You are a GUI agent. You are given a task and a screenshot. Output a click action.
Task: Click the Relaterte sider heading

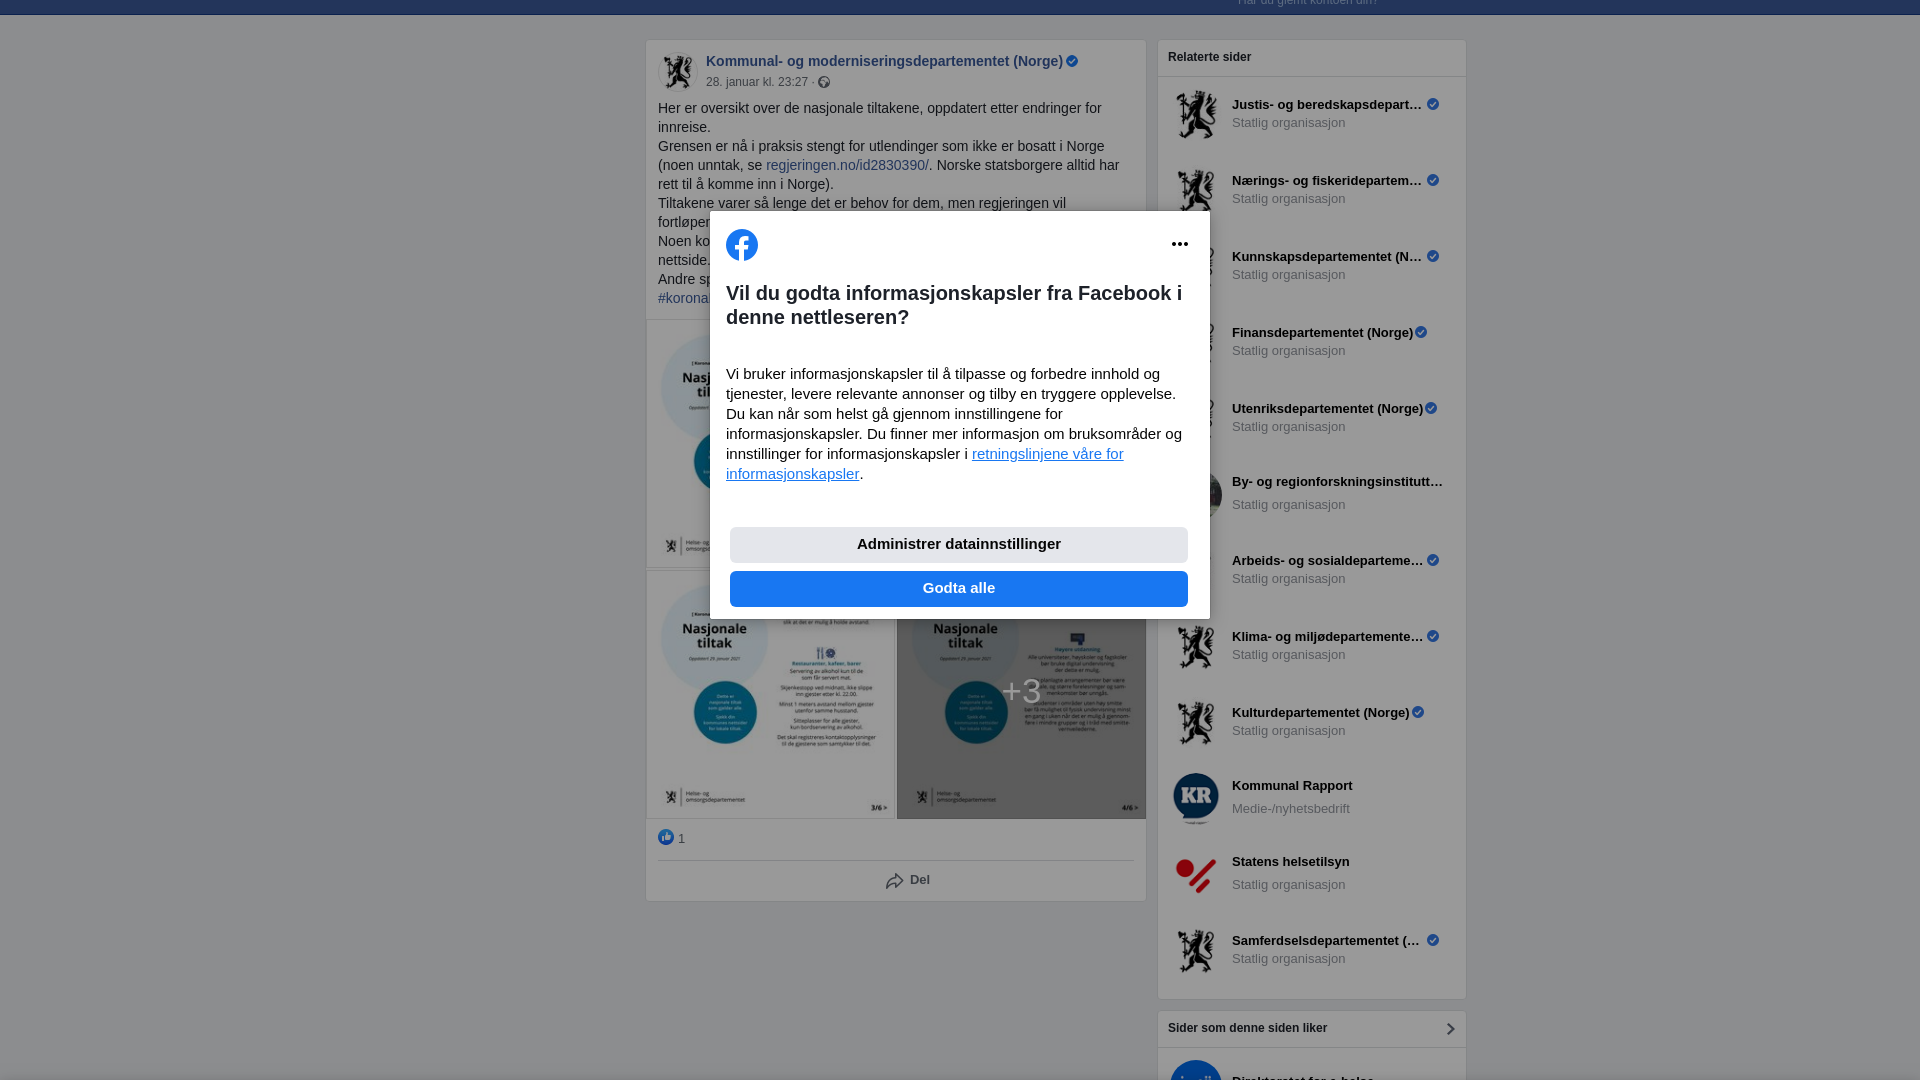point(1209,57)
